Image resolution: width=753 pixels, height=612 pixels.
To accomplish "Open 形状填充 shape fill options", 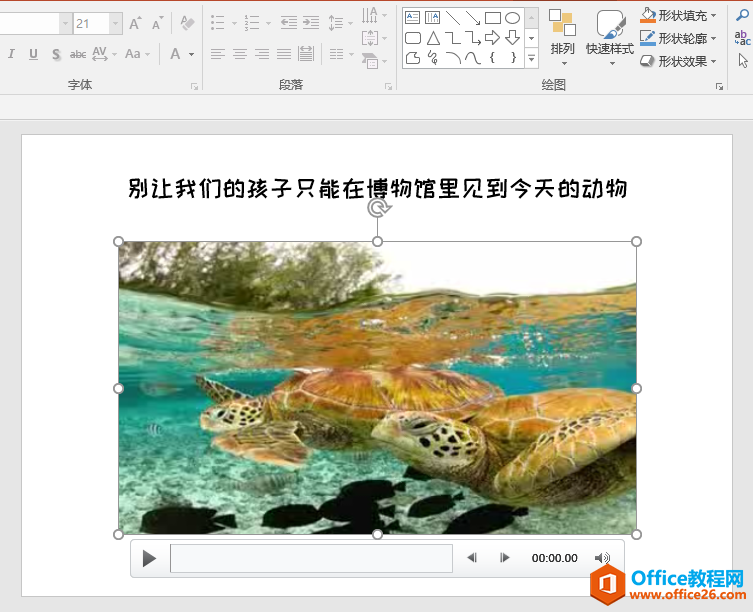I will pos(679,15).
